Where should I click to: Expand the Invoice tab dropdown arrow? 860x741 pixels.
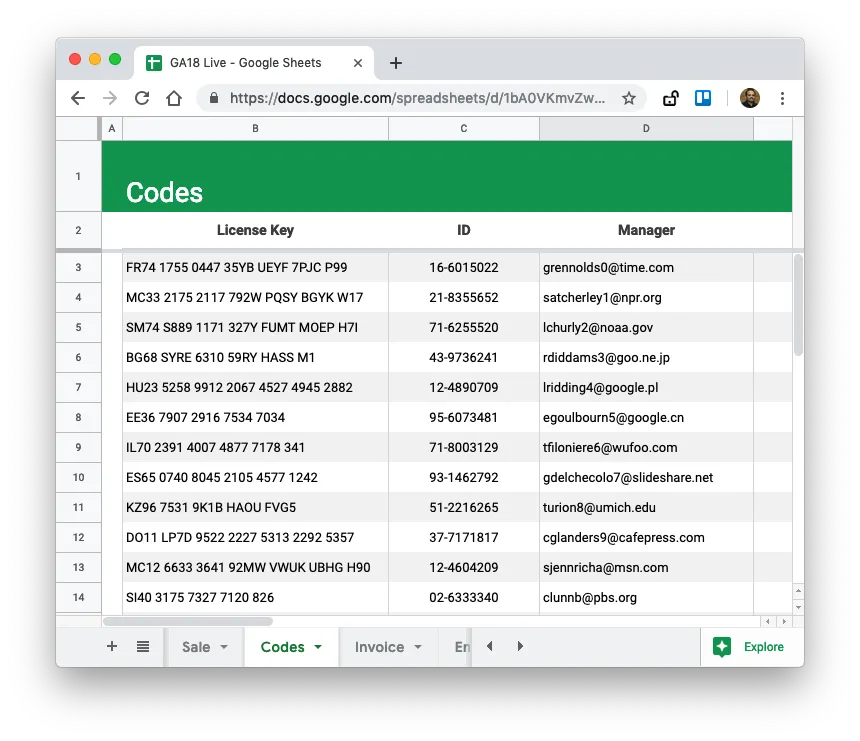tap(418, 647)
